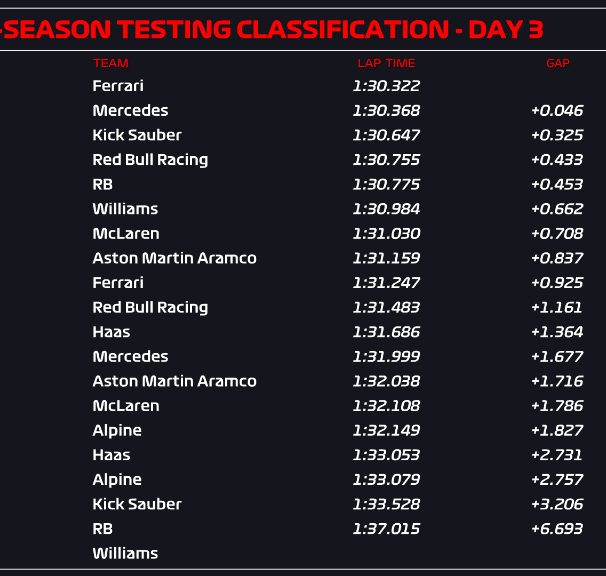Click the Mercedes entry with 1:30.368

[130, 111]
